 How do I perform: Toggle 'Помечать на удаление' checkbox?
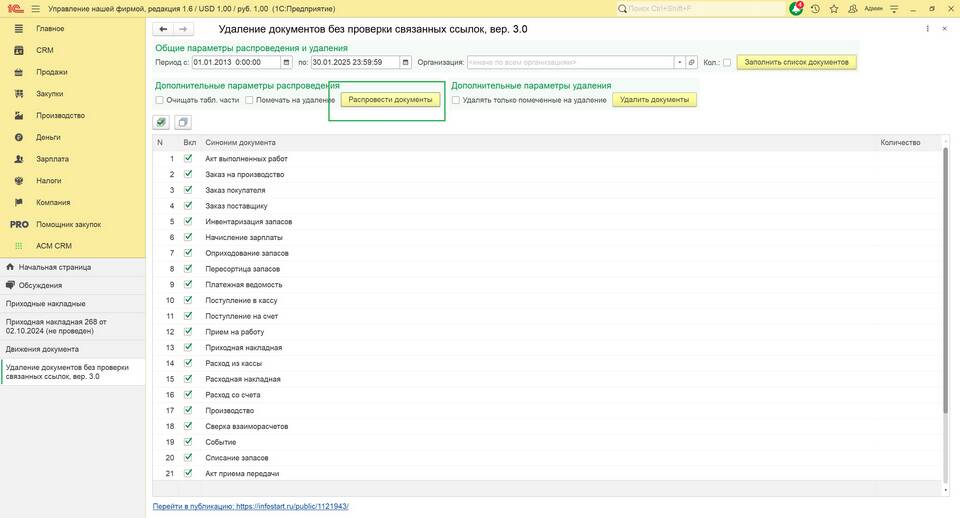point(249,100)
